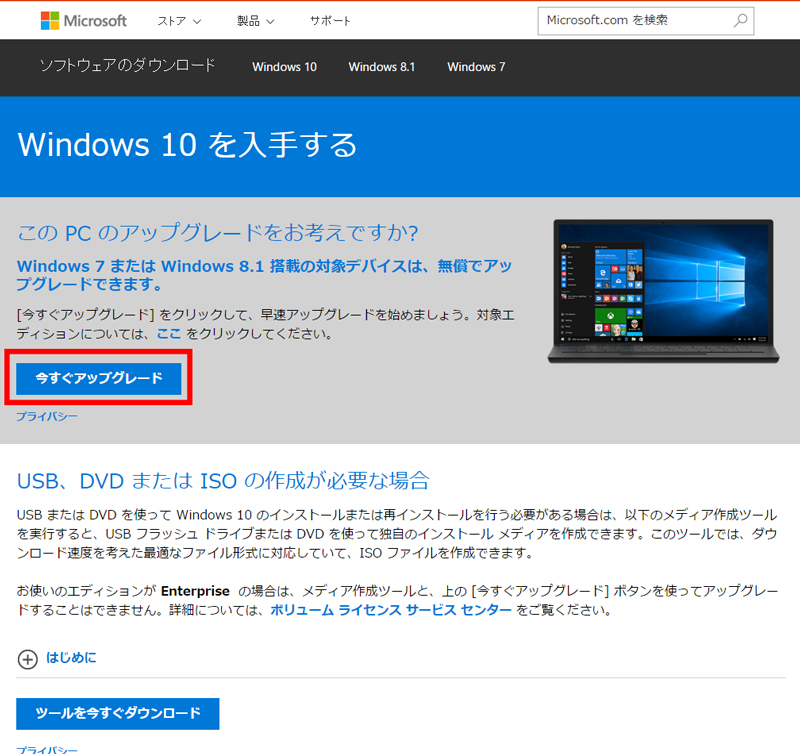Screen dimensions: 800x754
Task: Click USB、DVD または ISO heading text
Action: [x=223, y=481]
